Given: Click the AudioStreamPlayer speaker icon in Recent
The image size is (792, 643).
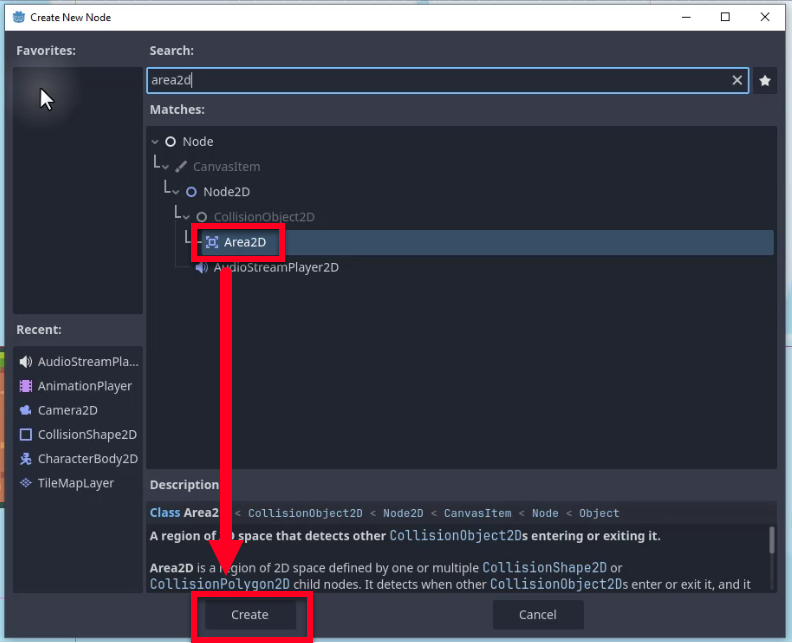Looking at the screenshot, I should [25, 362].
